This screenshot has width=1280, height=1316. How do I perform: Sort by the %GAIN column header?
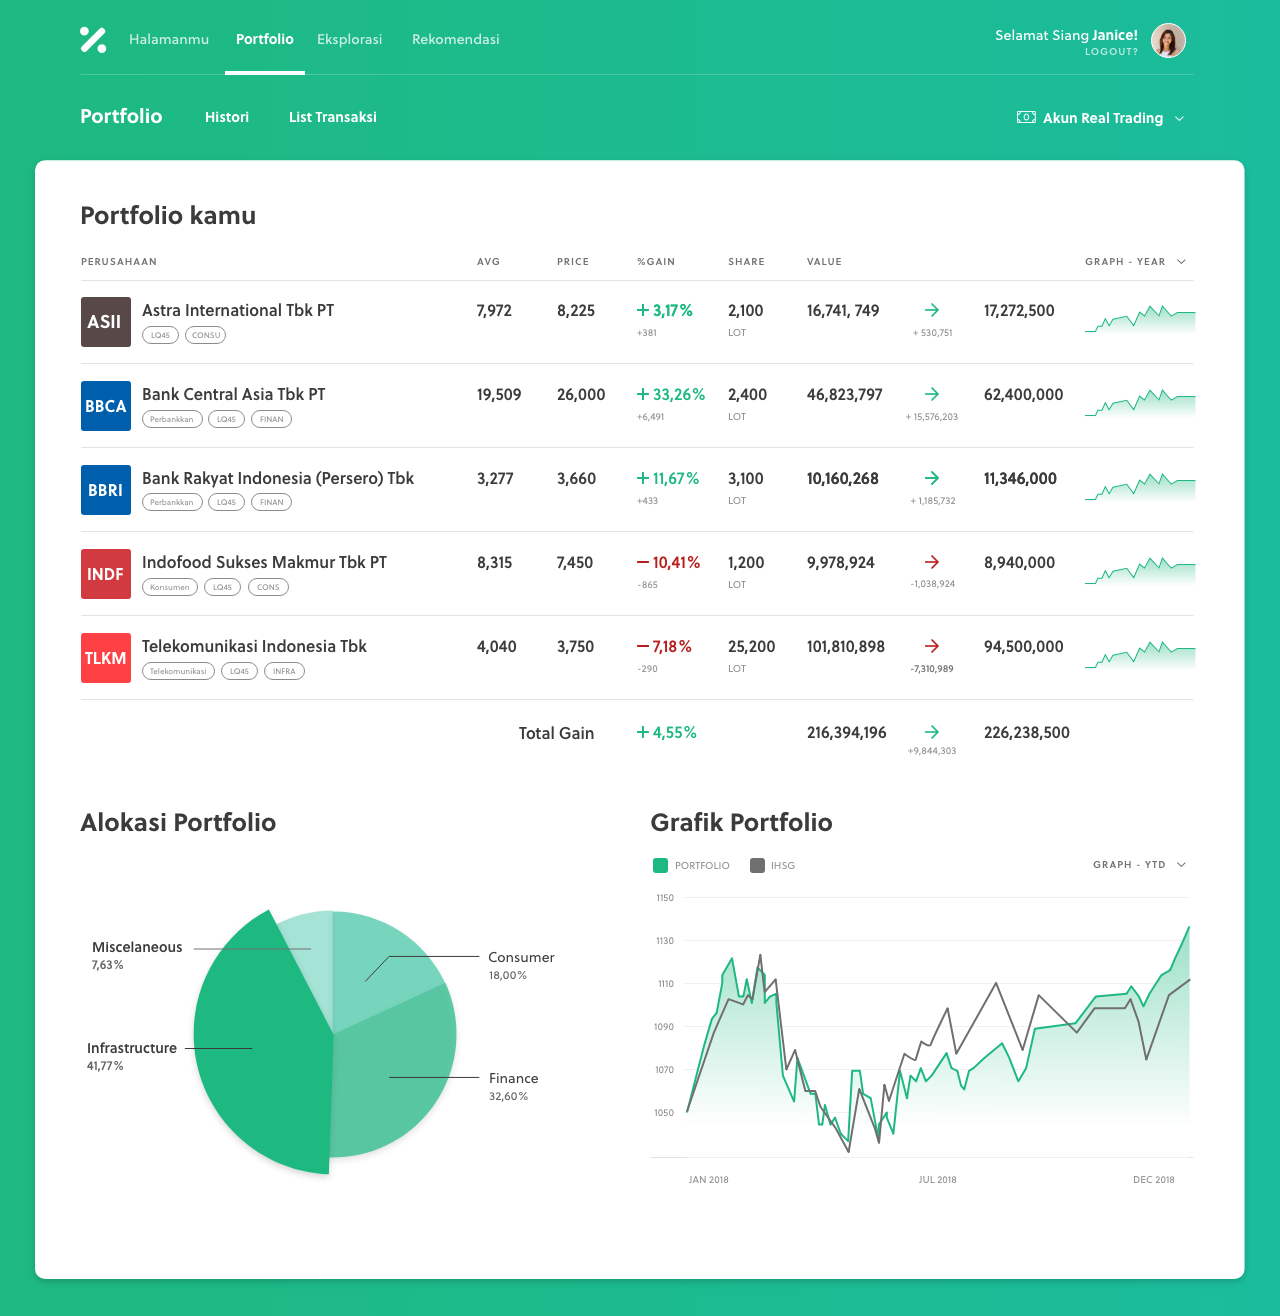656,262
